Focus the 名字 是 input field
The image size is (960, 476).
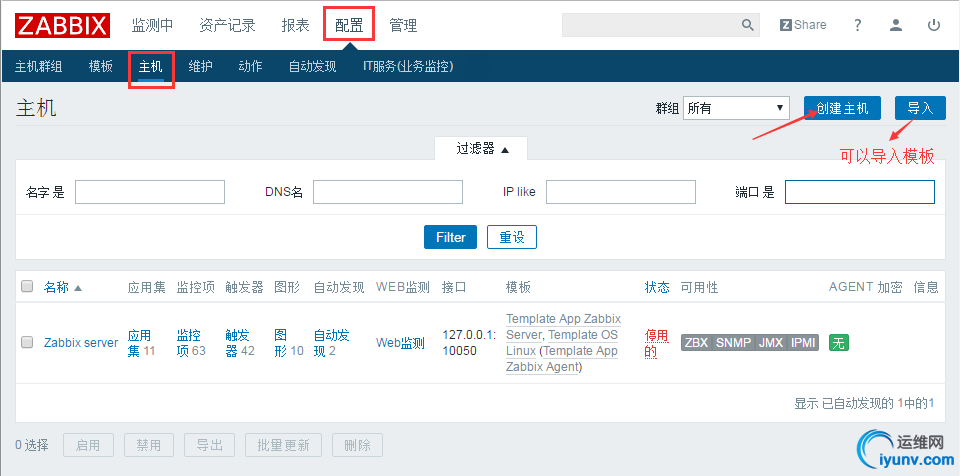point(150,192)
